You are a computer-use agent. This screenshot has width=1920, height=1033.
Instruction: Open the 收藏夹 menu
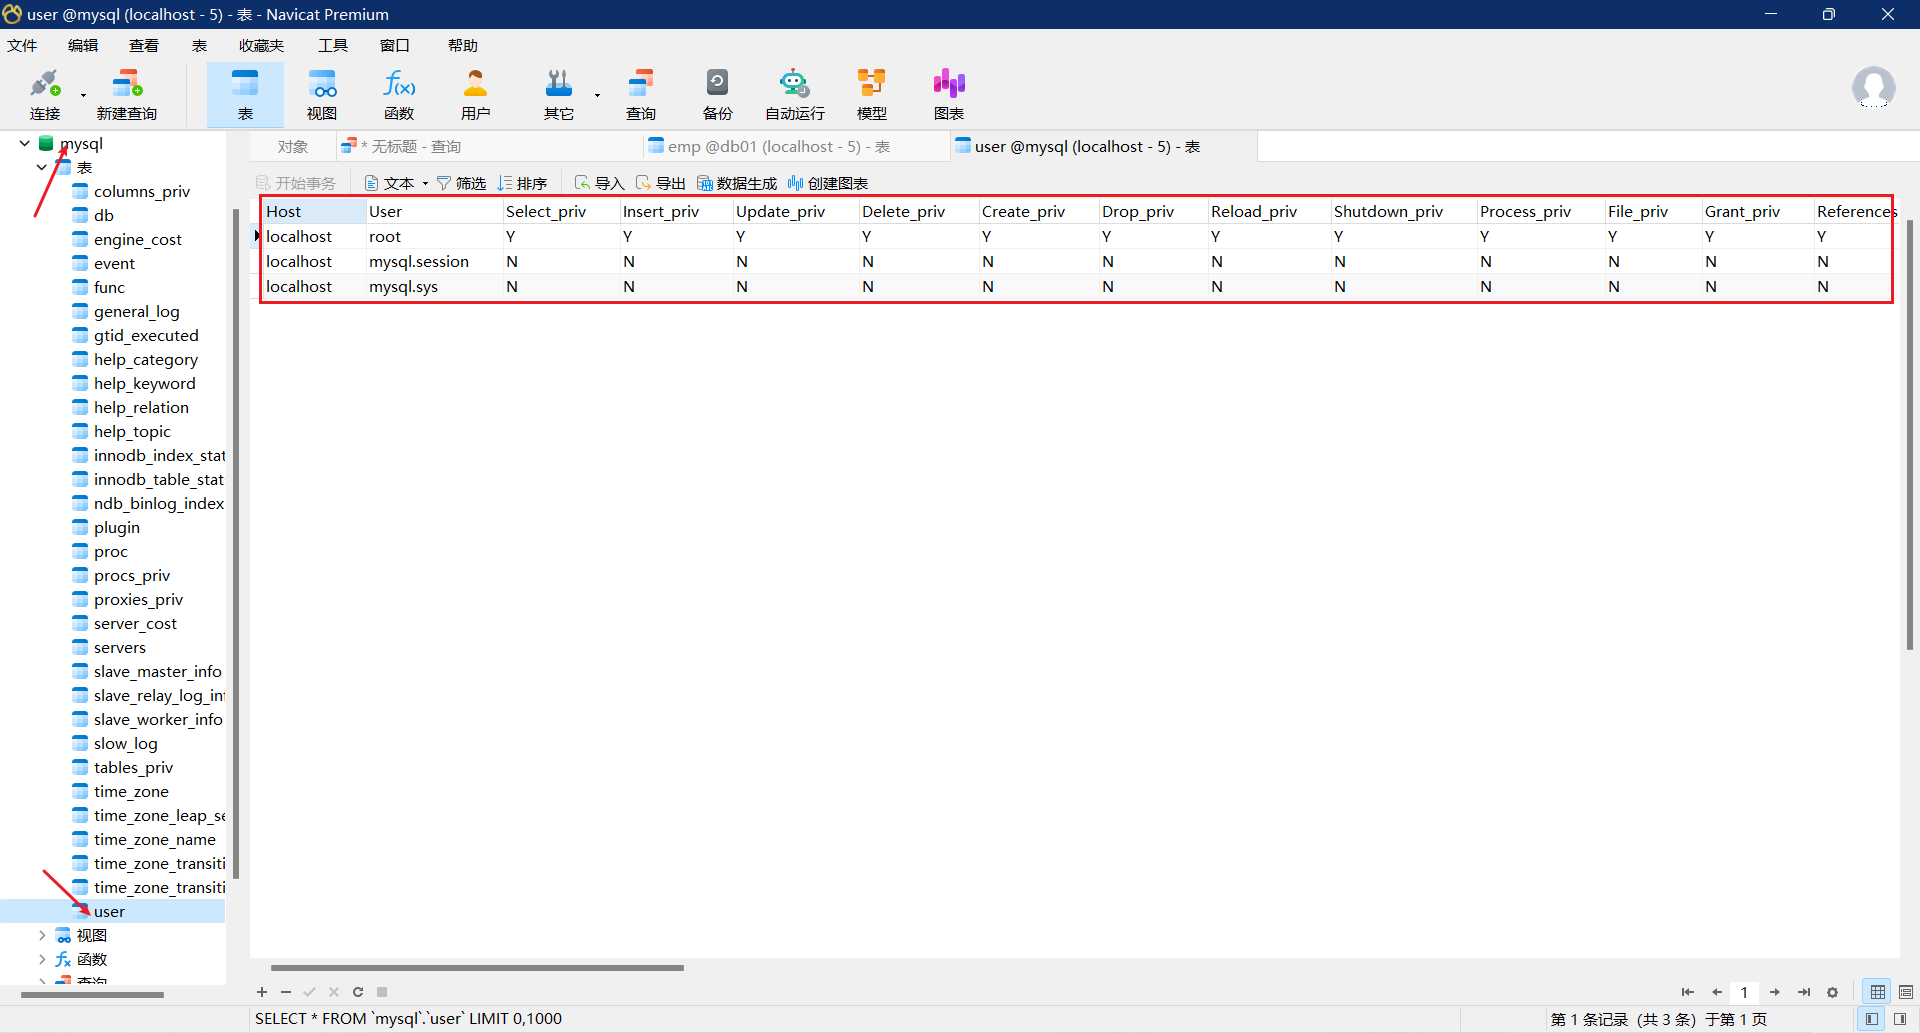click(262, 46)
